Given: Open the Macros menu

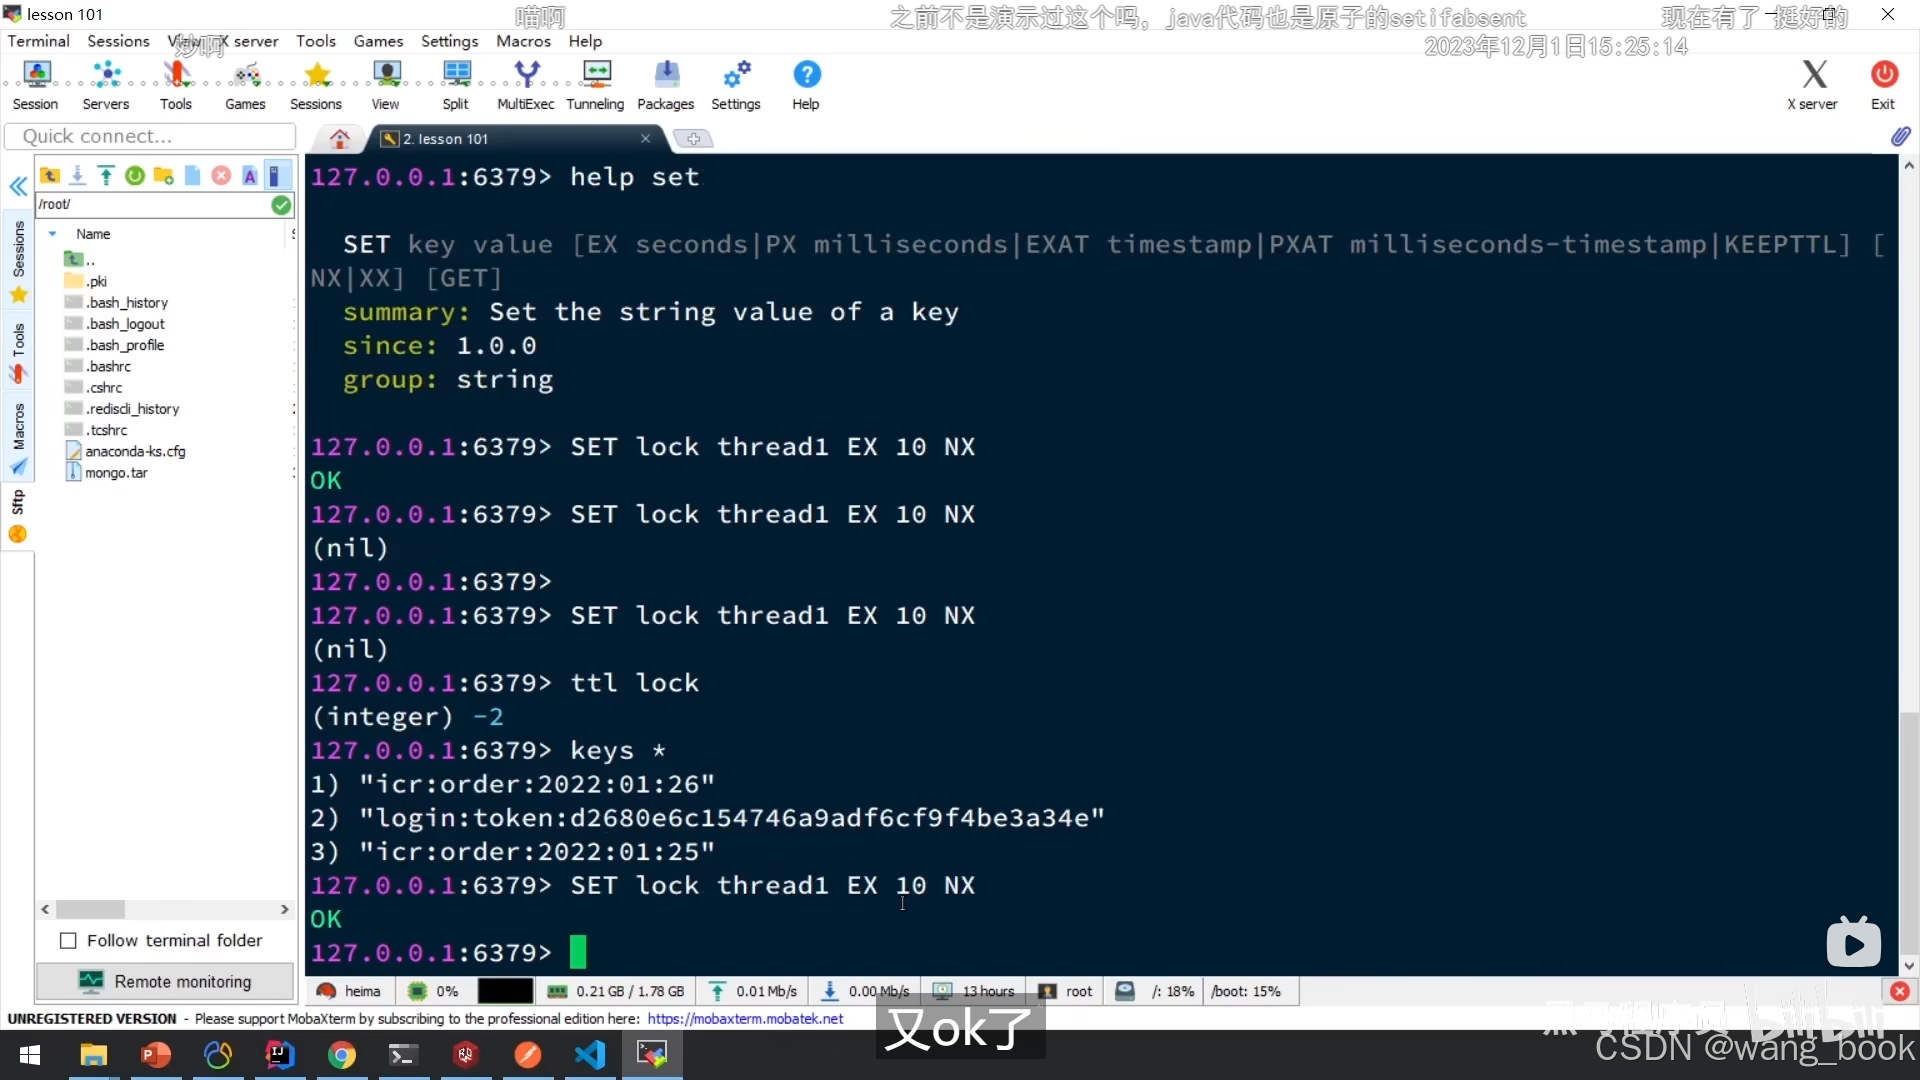Looking at the screenshot, I should [523, 41].
